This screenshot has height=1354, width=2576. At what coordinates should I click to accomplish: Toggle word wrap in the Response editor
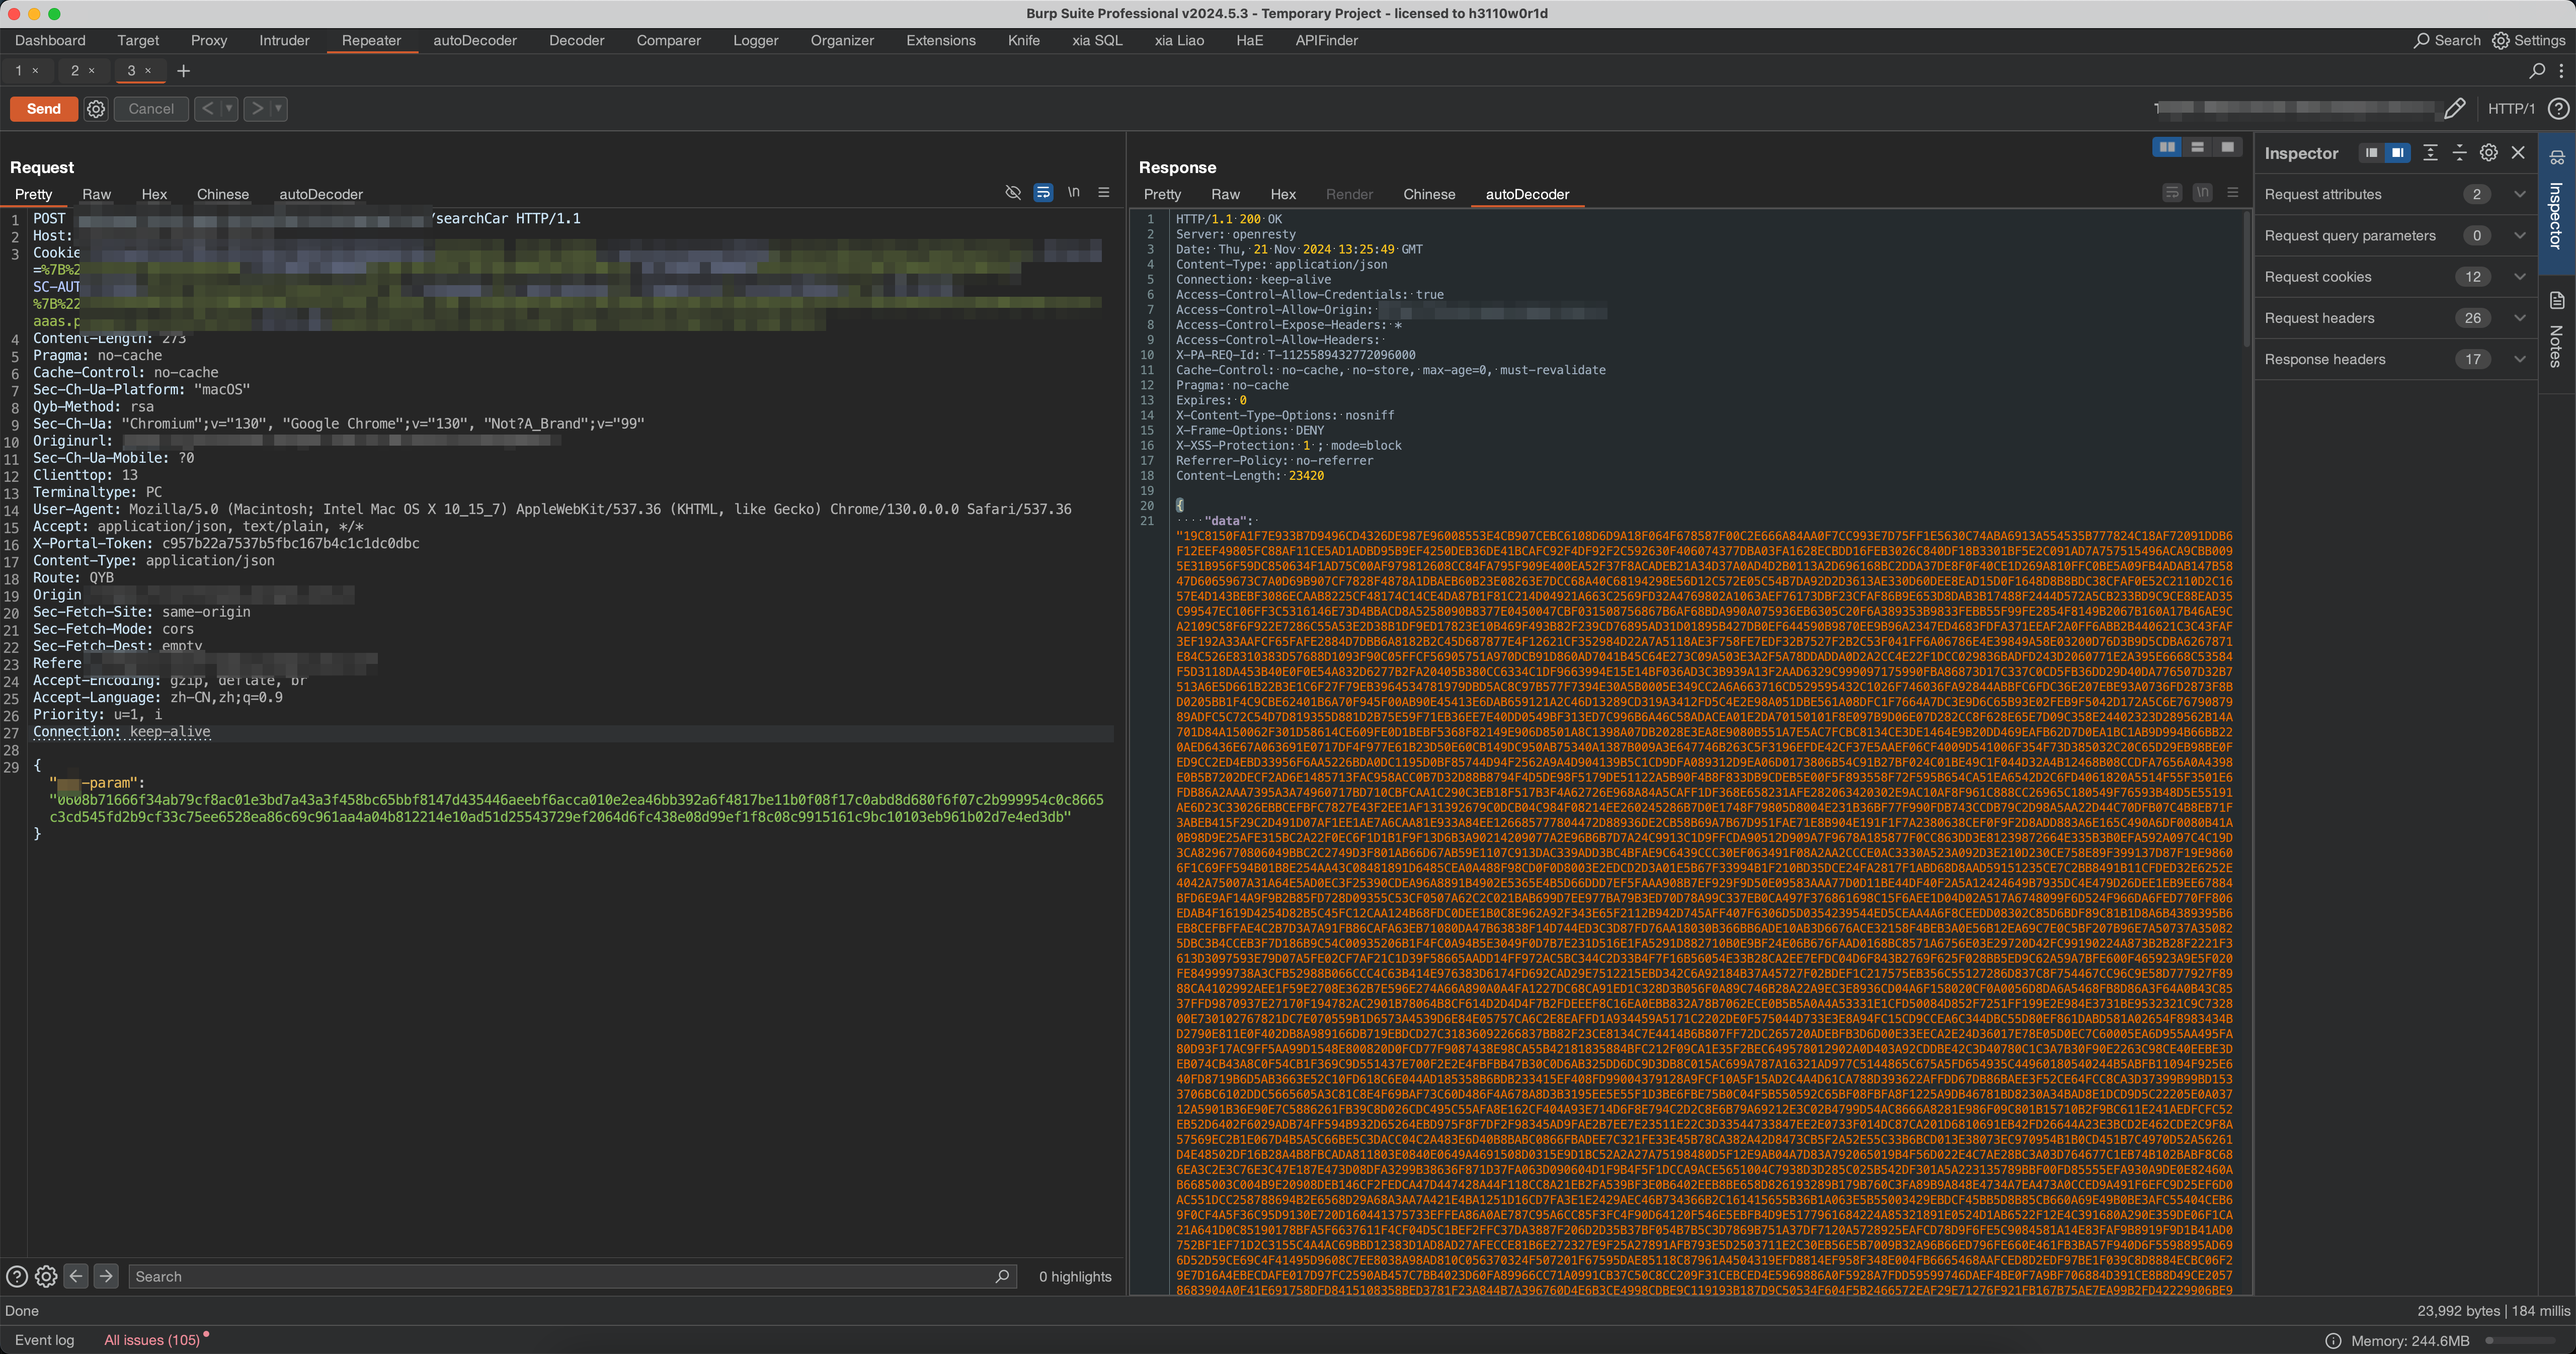2172,192
